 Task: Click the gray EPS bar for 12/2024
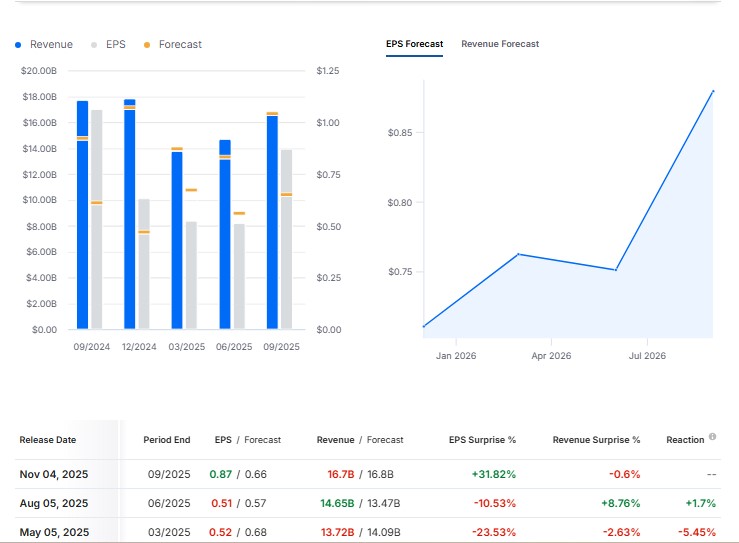pos(144,270)
